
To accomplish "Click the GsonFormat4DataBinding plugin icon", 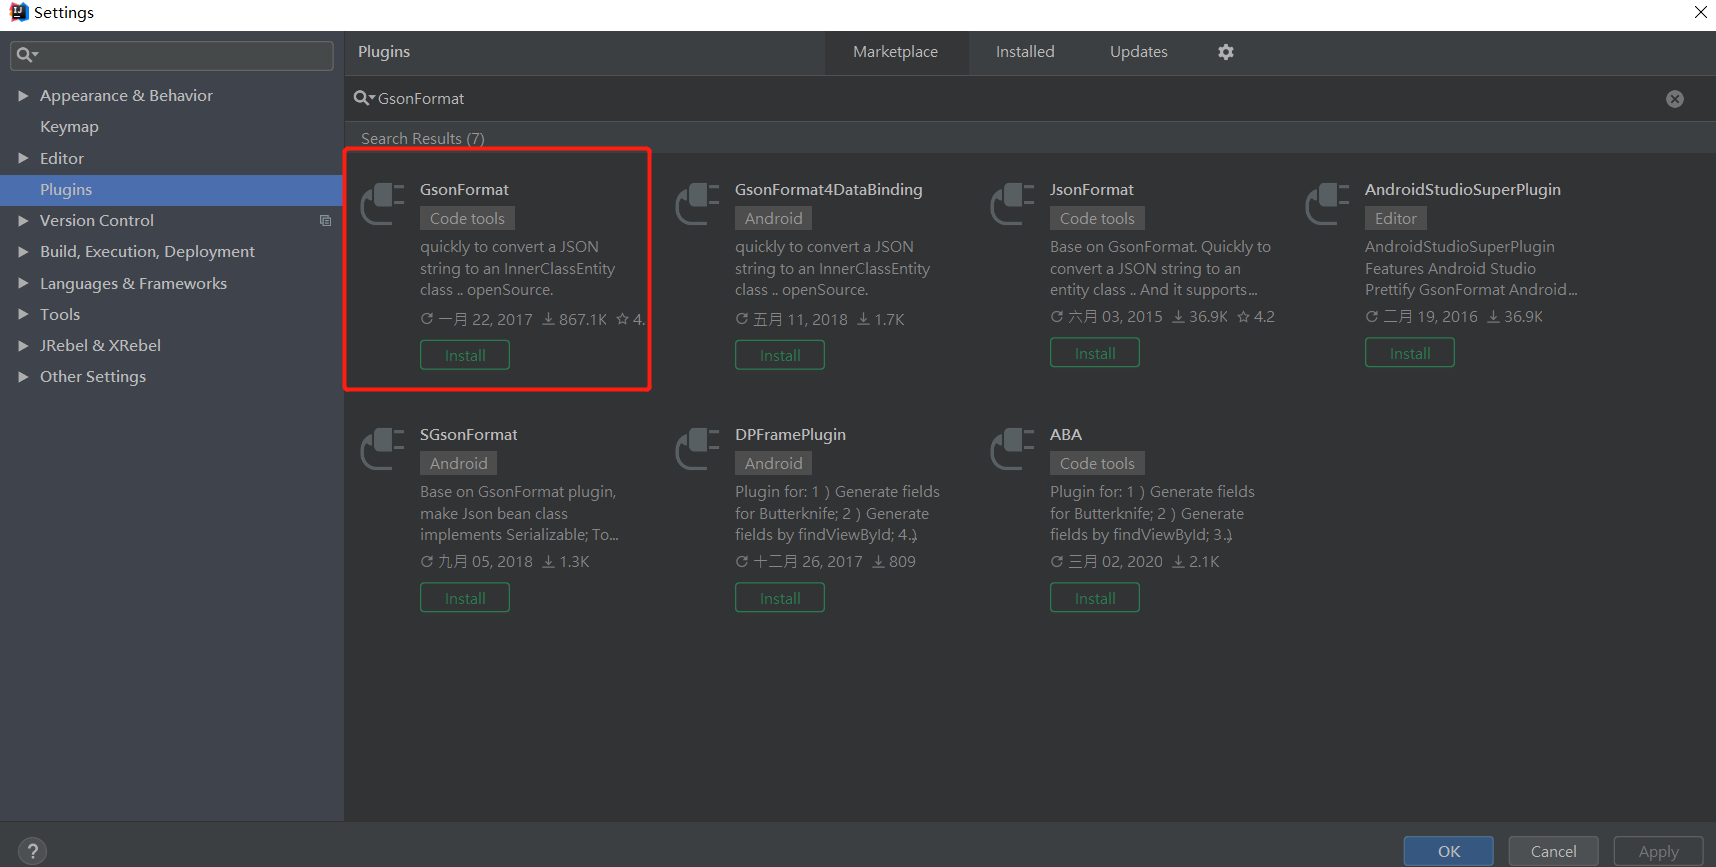I will point(698,203).
